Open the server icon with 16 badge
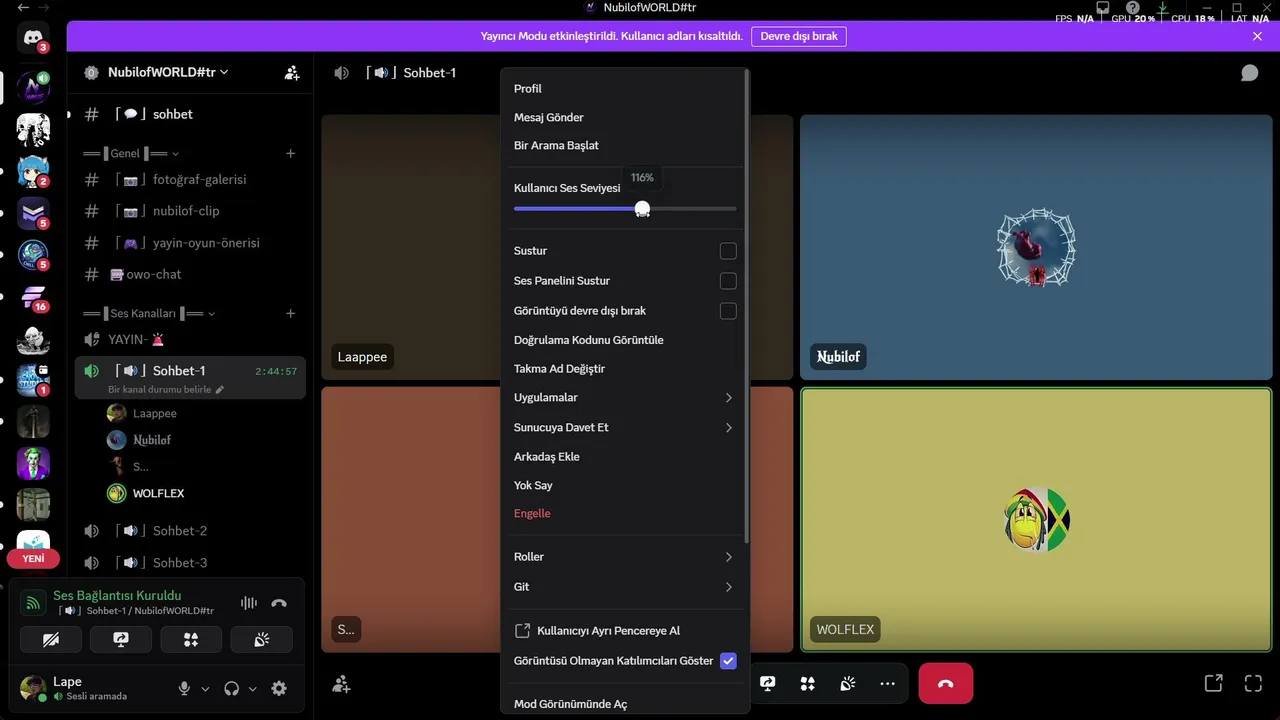 pos(33,297)
